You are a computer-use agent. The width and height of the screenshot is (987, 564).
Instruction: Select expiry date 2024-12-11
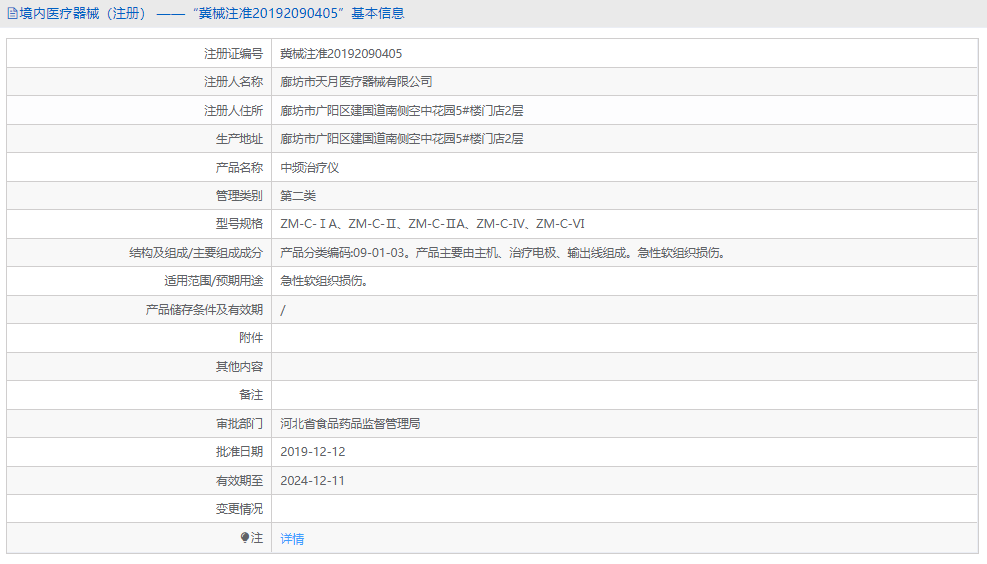(312, 480)
